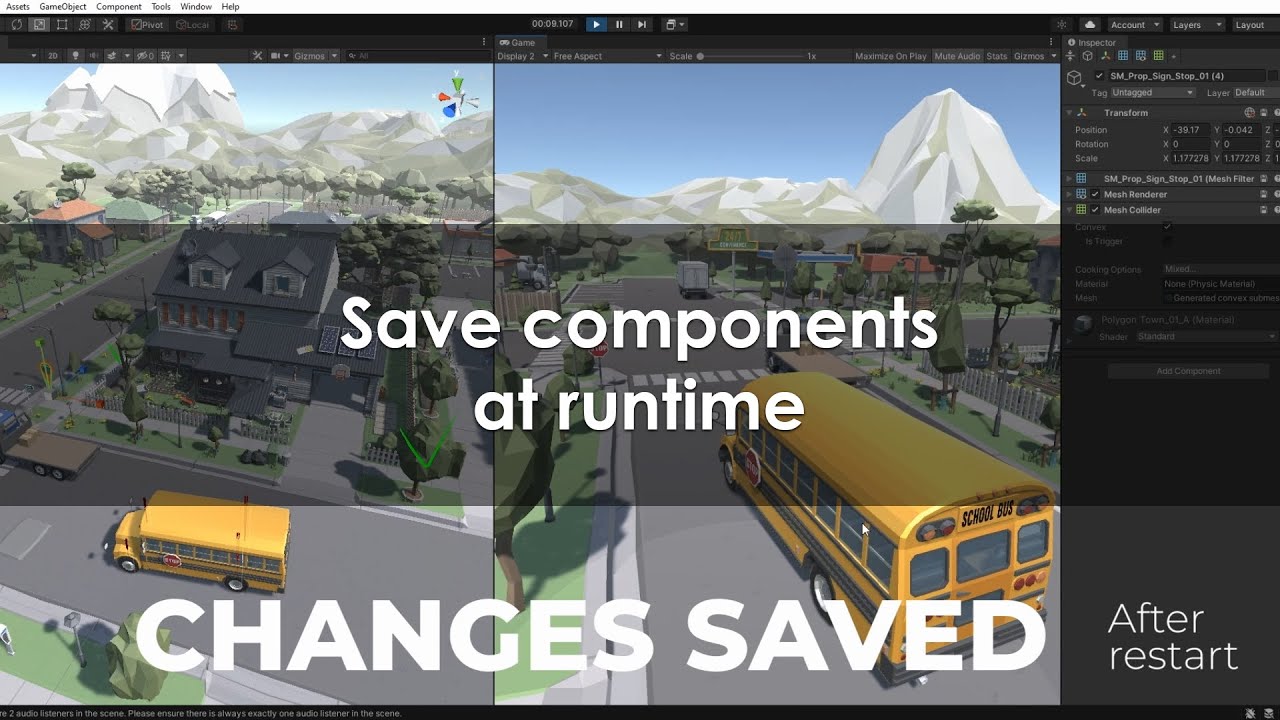
Task: Open the Layout dropdown
Action: tap(1255, 25)
